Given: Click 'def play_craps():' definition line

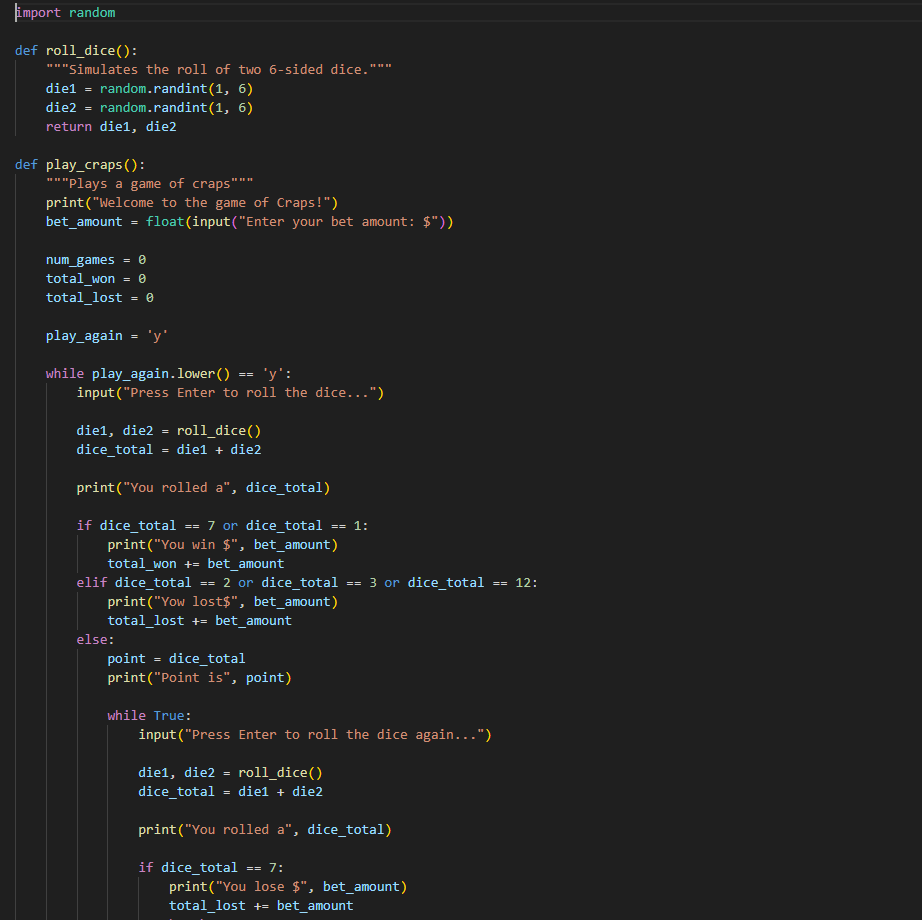Looking at the screenshot, I should pos(80,165).
